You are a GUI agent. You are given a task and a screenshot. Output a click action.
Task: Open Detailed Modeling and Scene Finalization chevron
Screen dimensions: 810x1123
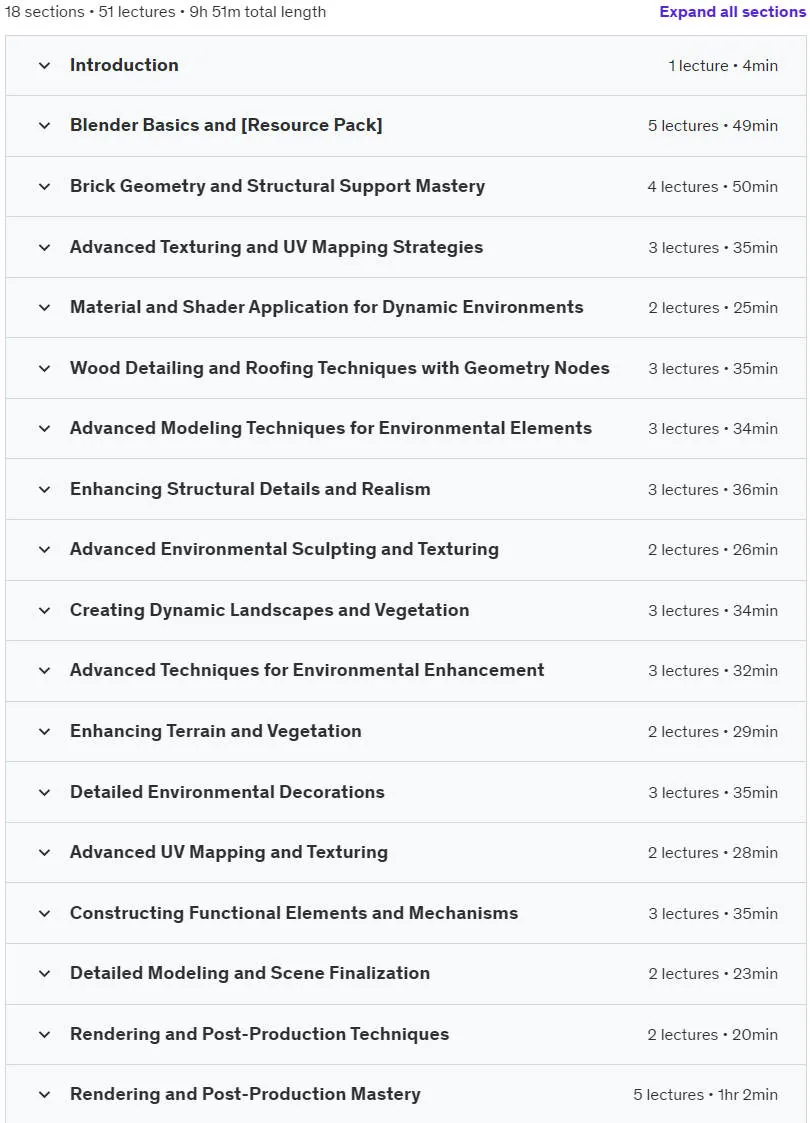(44, 973)
